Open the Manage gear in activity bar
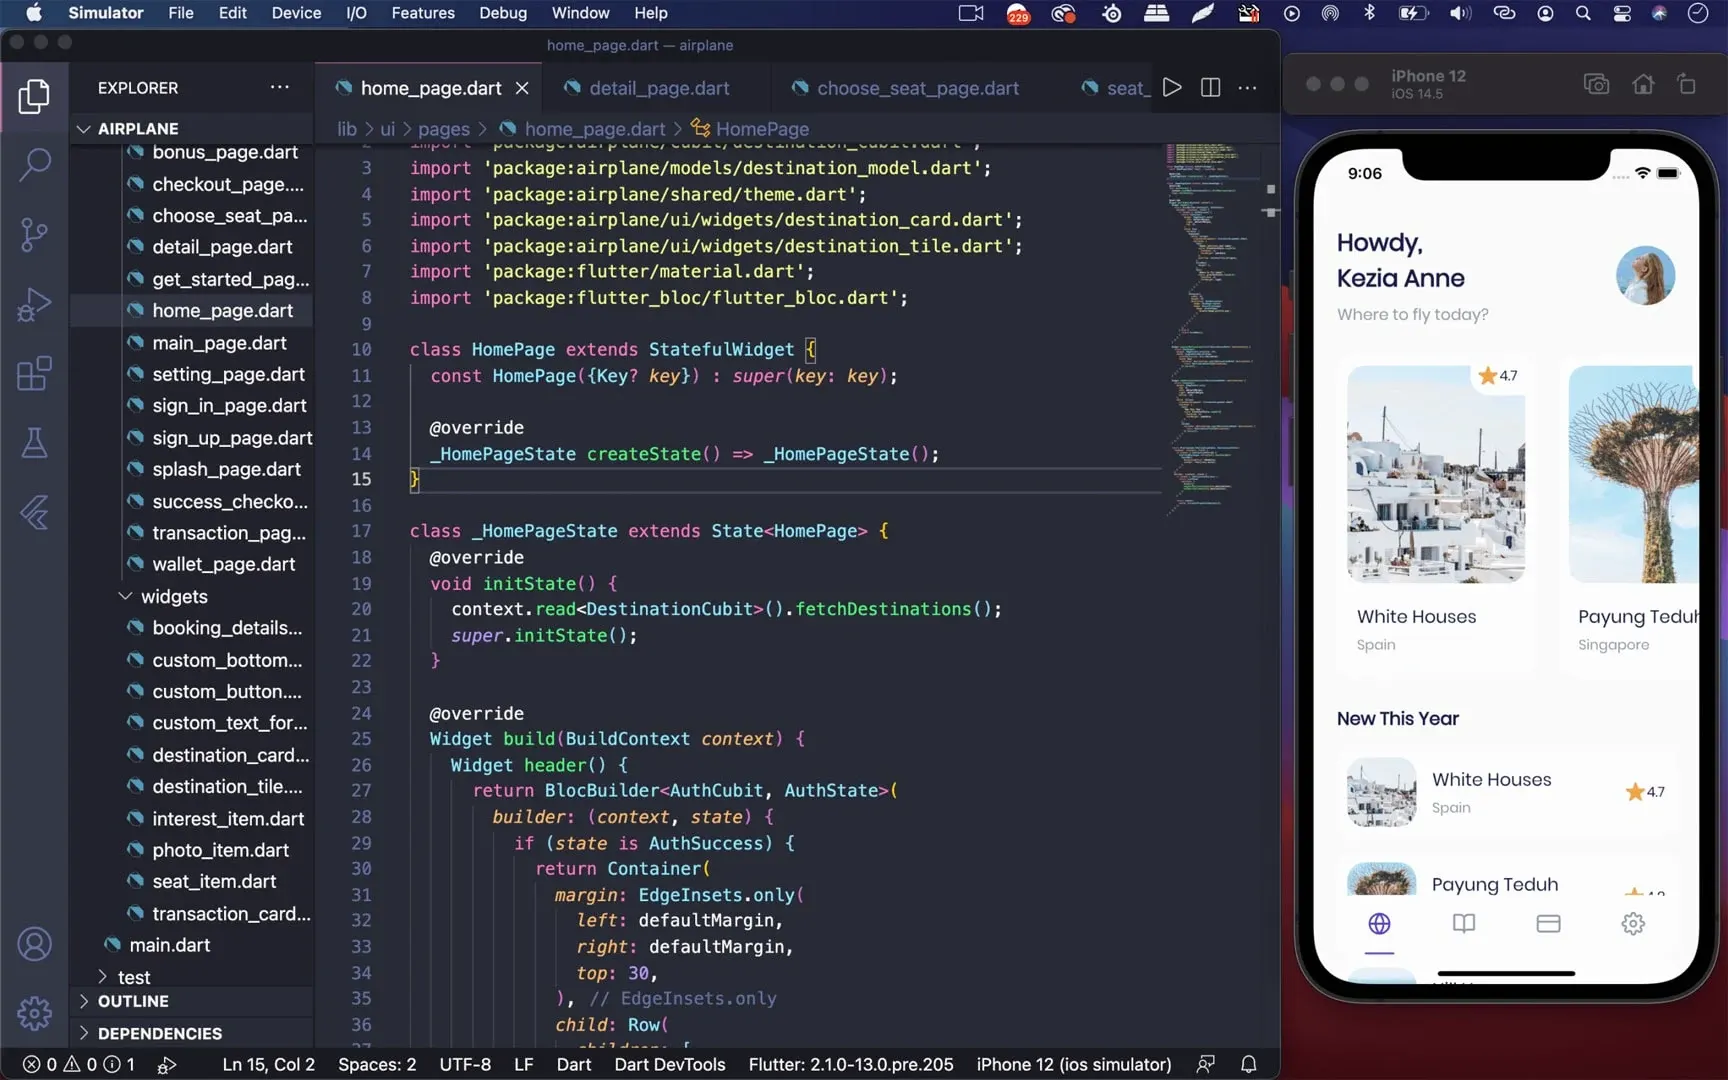The height and width of the screenshot is (1080, 1728). pos(34,1013)
